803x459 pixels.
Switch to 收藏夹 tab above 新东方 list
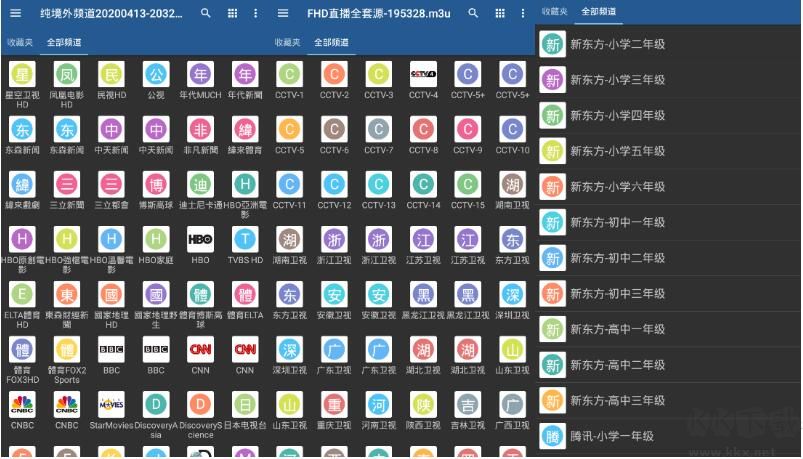click(x=555, y=11)
